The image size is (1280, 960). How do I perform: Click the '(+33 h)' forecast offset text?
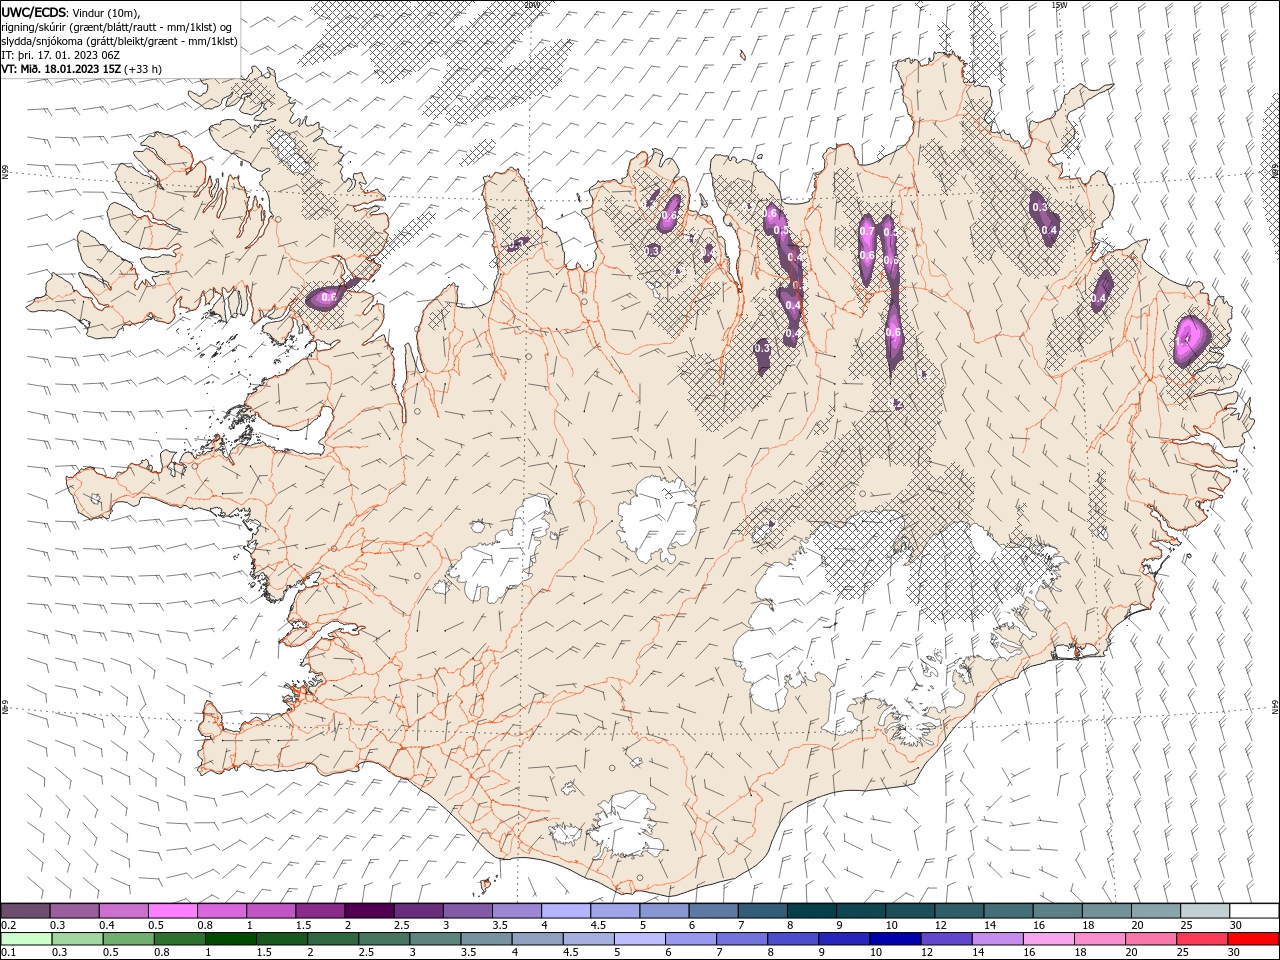pyautogui.click(x=143, y=69)
